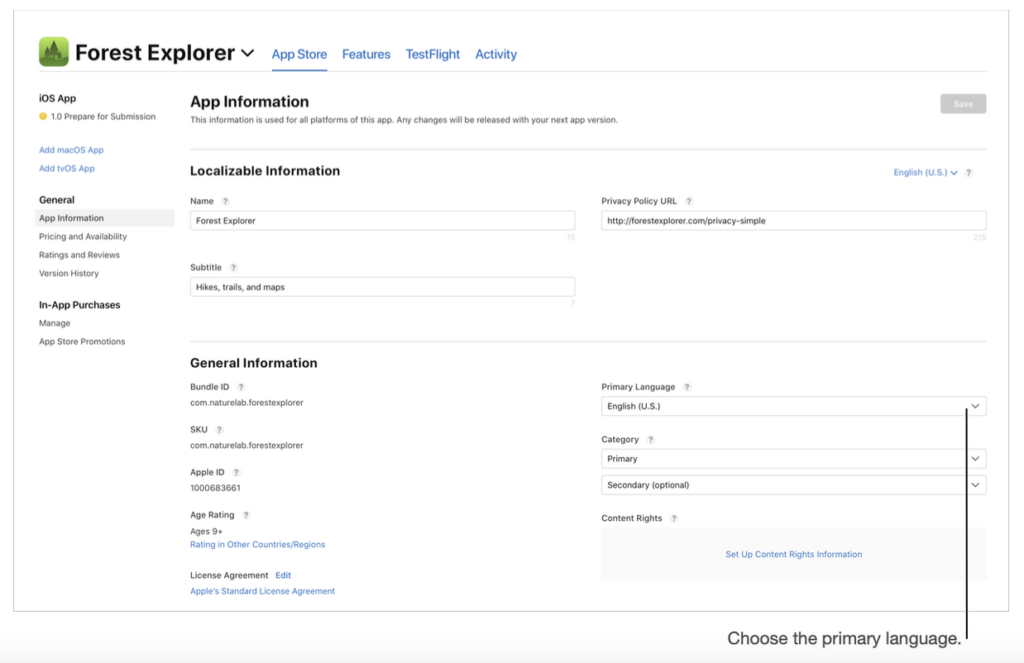Open the Primary category dropdown

point(793,459)
